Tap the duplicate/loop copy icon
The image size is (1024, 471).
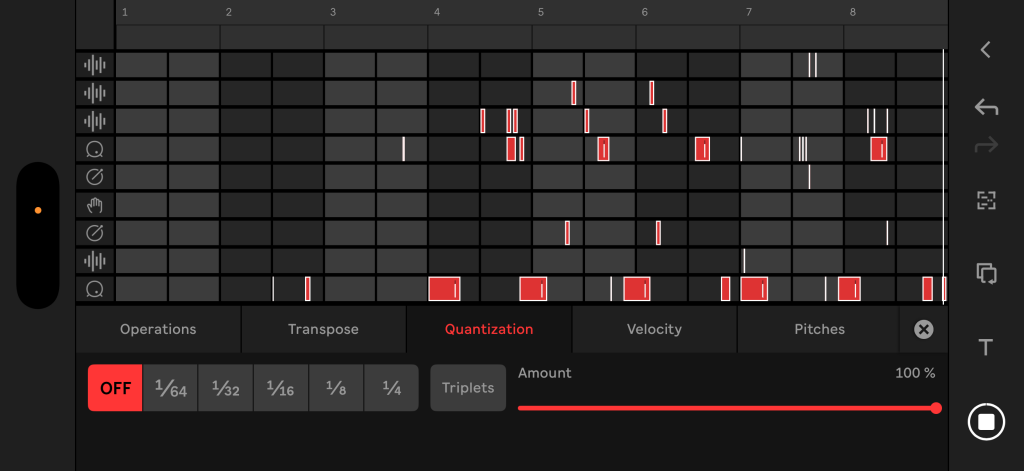986,273
